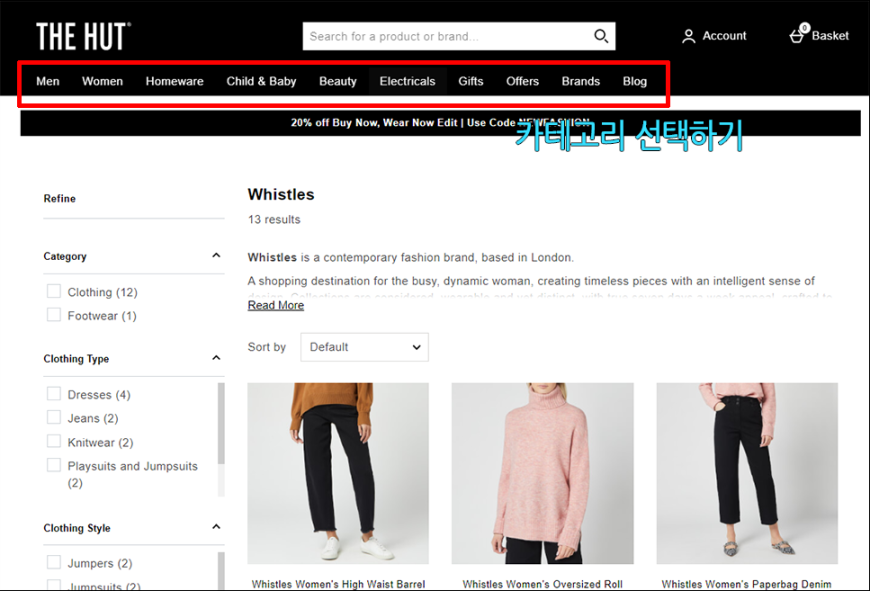
Task: Open the Paperbag Denim product image
Action: point(747,473)
